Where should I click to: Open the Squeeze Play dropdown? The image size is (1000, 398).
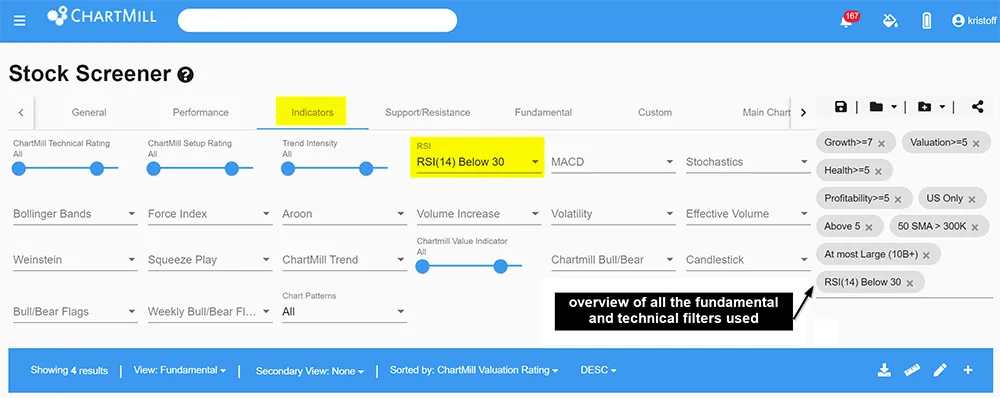click(x=209, y=260)
